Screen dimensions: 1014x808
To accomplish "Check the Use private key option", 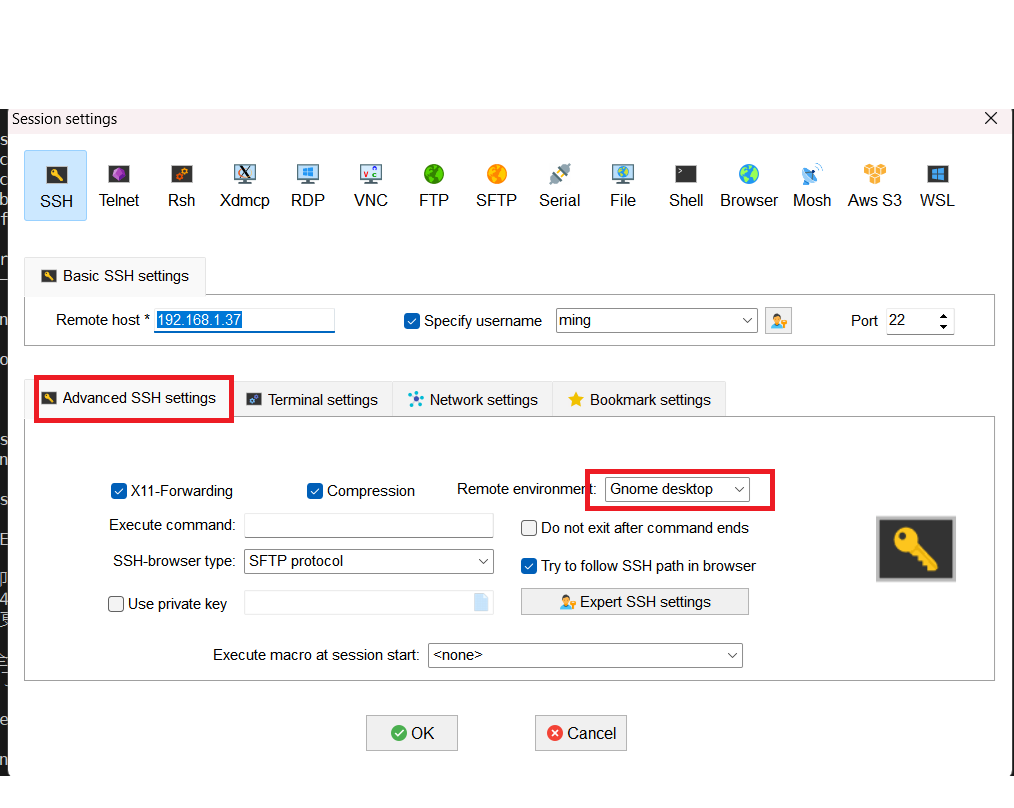I will pyautogui.click(x=115, y=603).
